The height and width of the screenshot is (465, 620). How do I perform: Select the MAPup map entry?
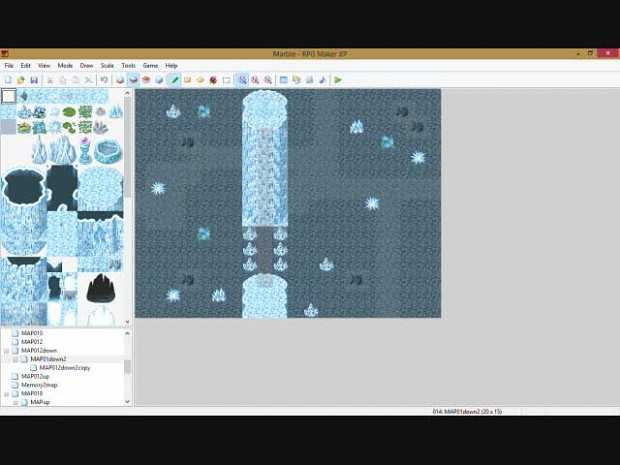pos(40,402)
